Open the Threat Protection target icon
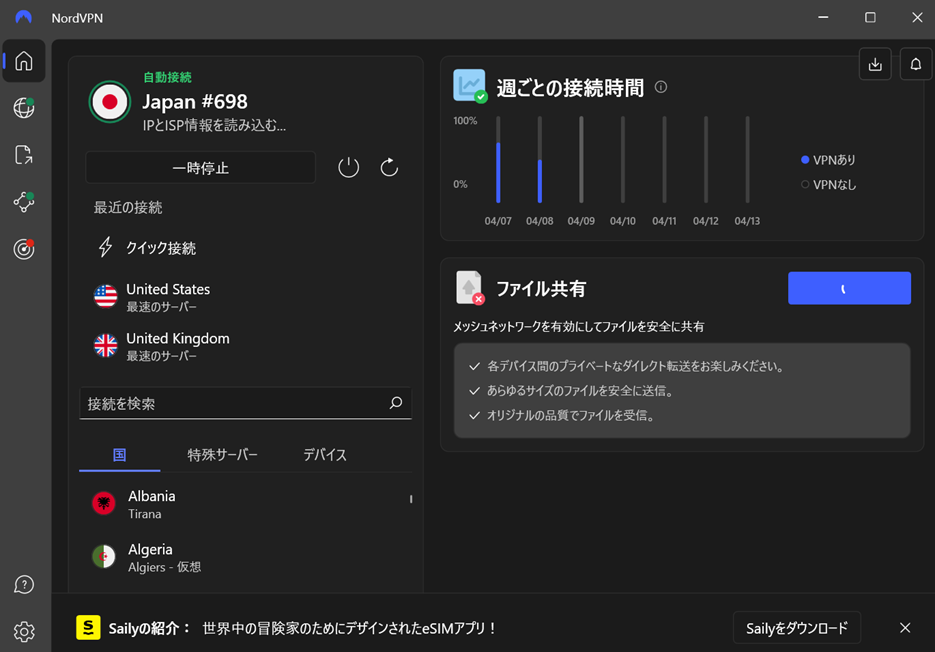The height and width of the screenshot is (652, 935). (x=24, y=249)
